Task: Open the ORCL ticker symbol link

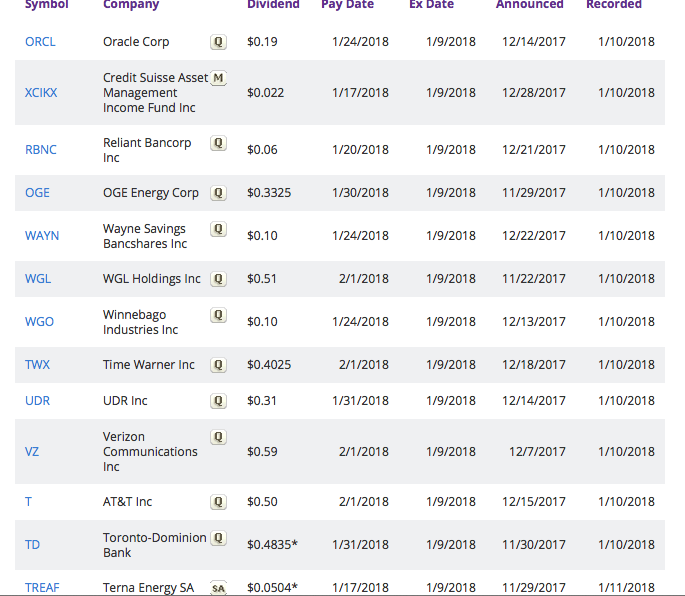Action: [40, 42]
